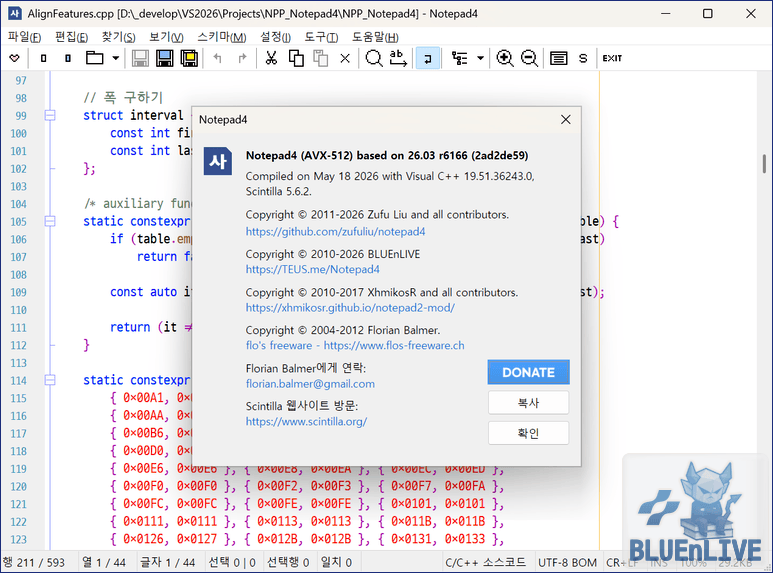Click the grayed-out Save floppy icon
Viewport: 773px width, 573px height.
(x=140, y=58)
